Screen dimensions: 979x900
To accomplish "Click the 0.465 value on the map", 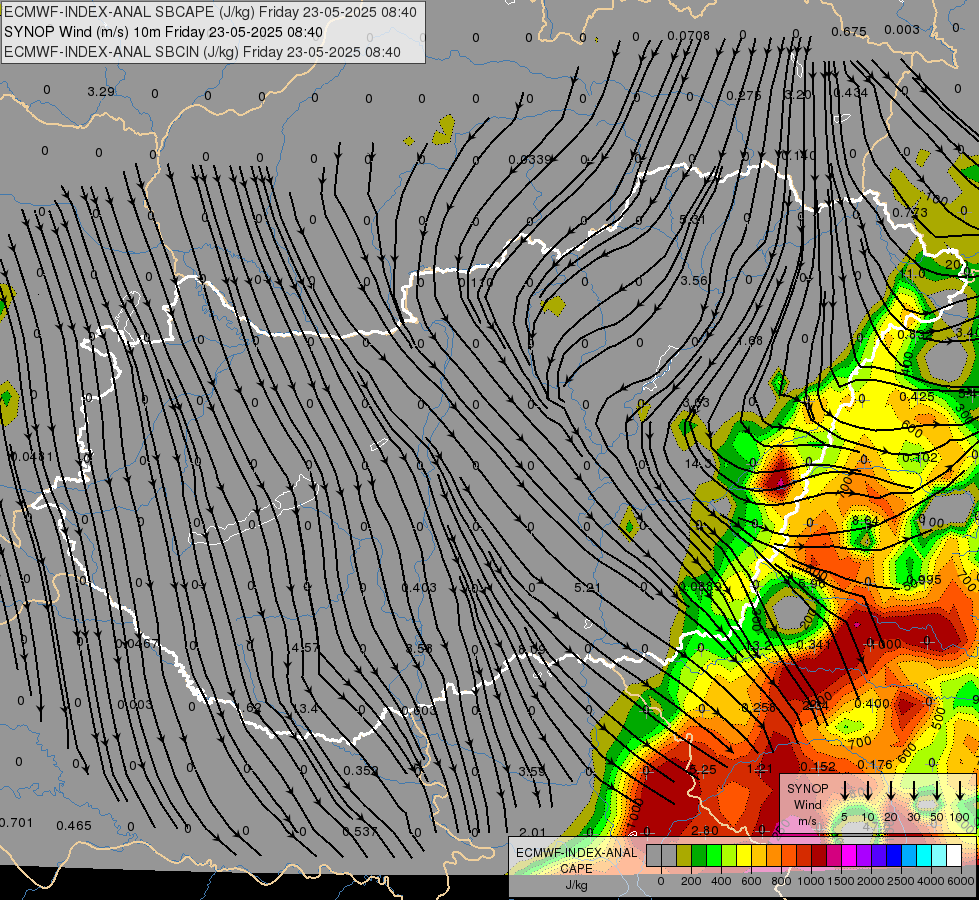I will coord(74,826).
